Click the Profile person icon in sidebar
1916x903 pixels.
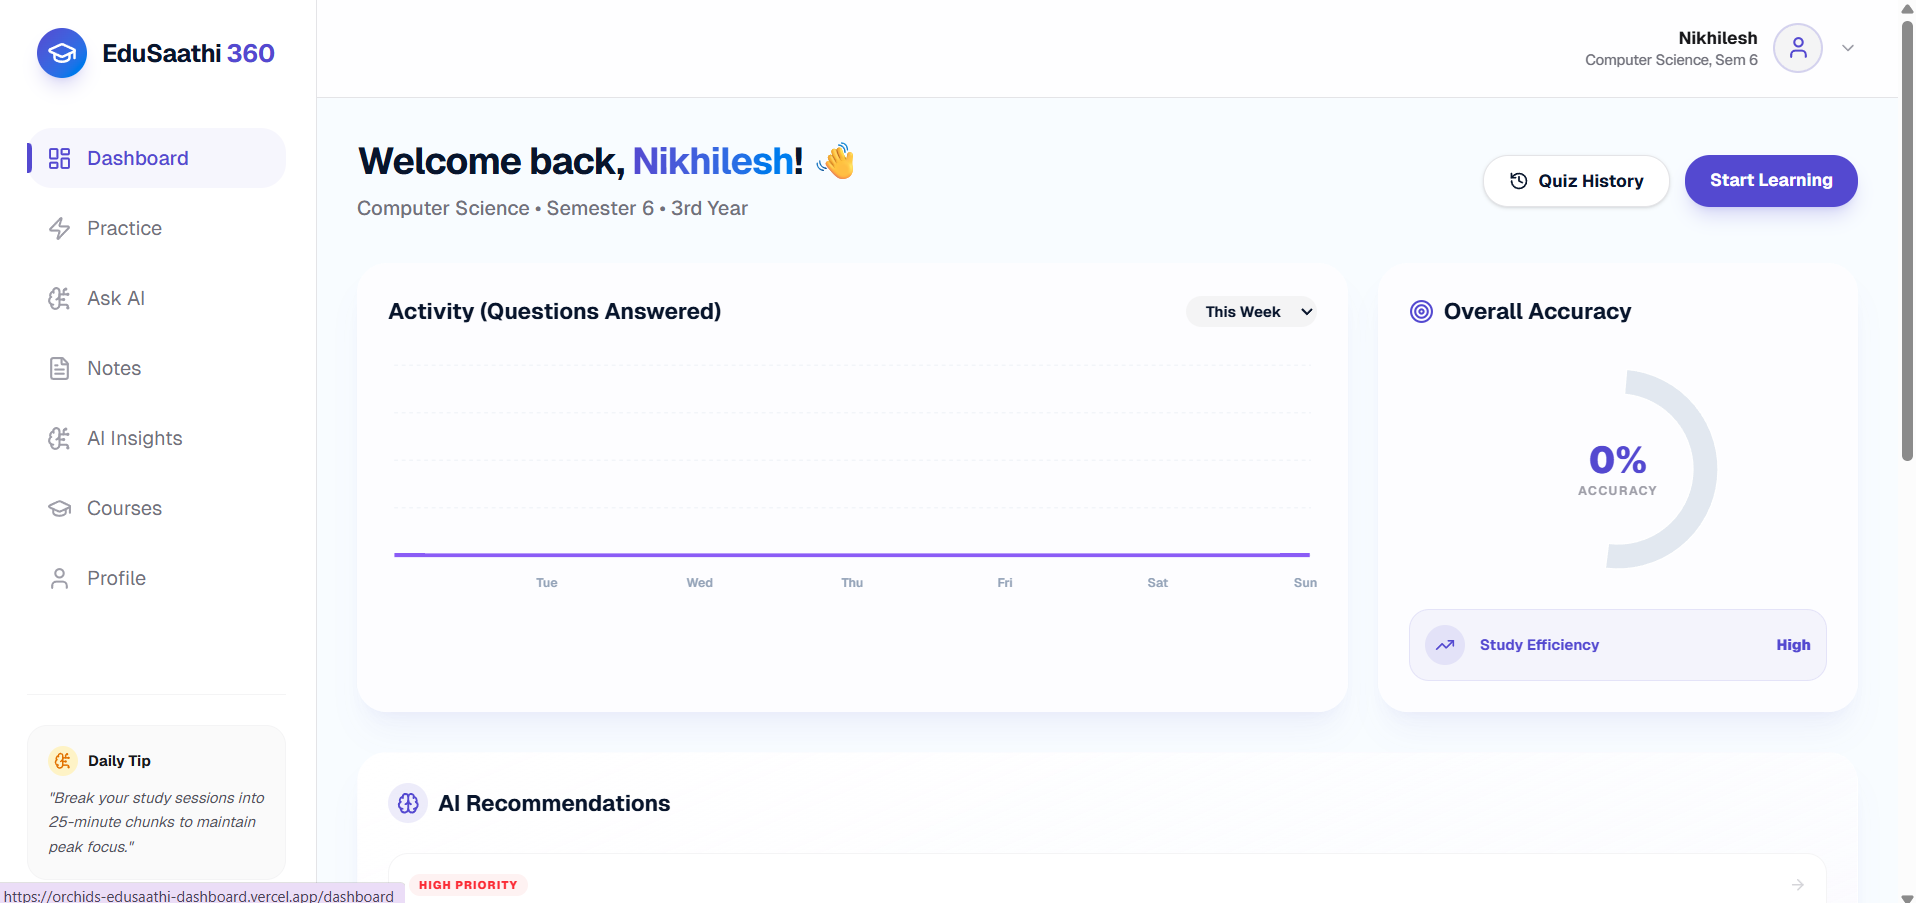pos(60,578)
